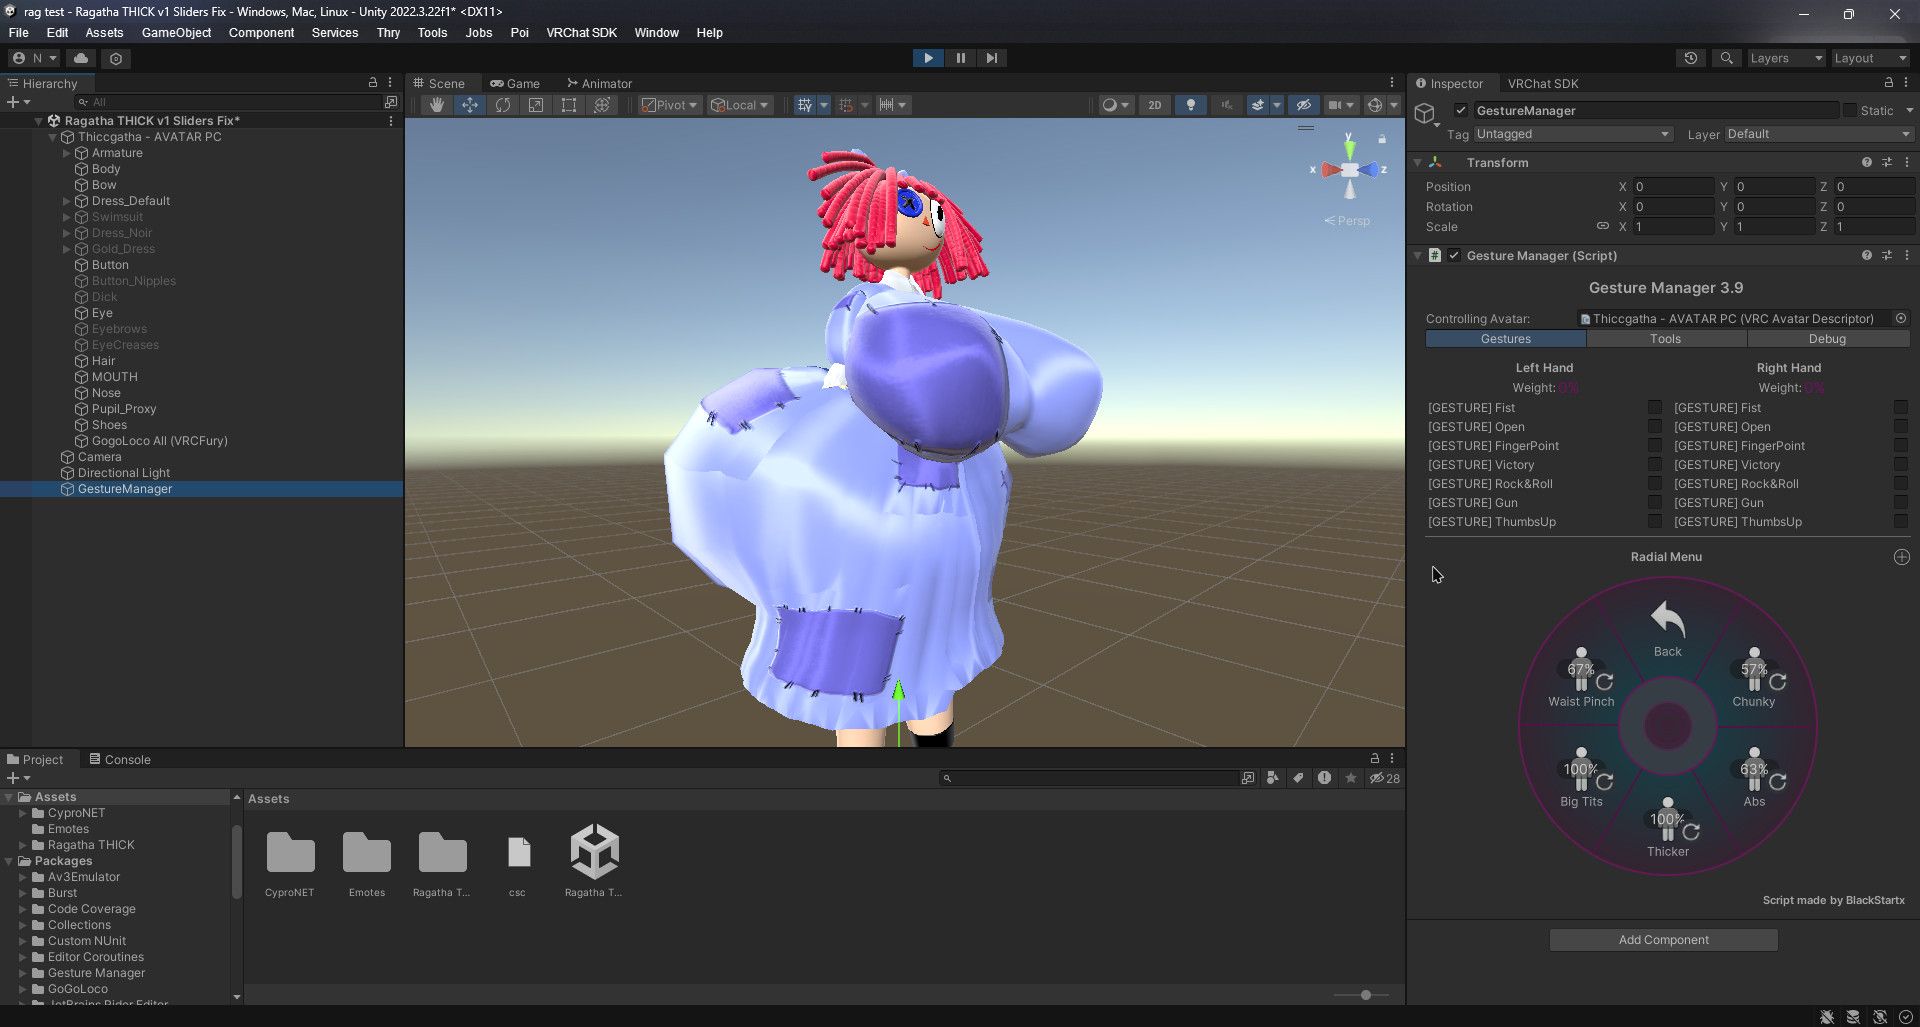Open Transform component preset icon
The height and width of the screenshot is (1027, 1920).
point(1886,163)
